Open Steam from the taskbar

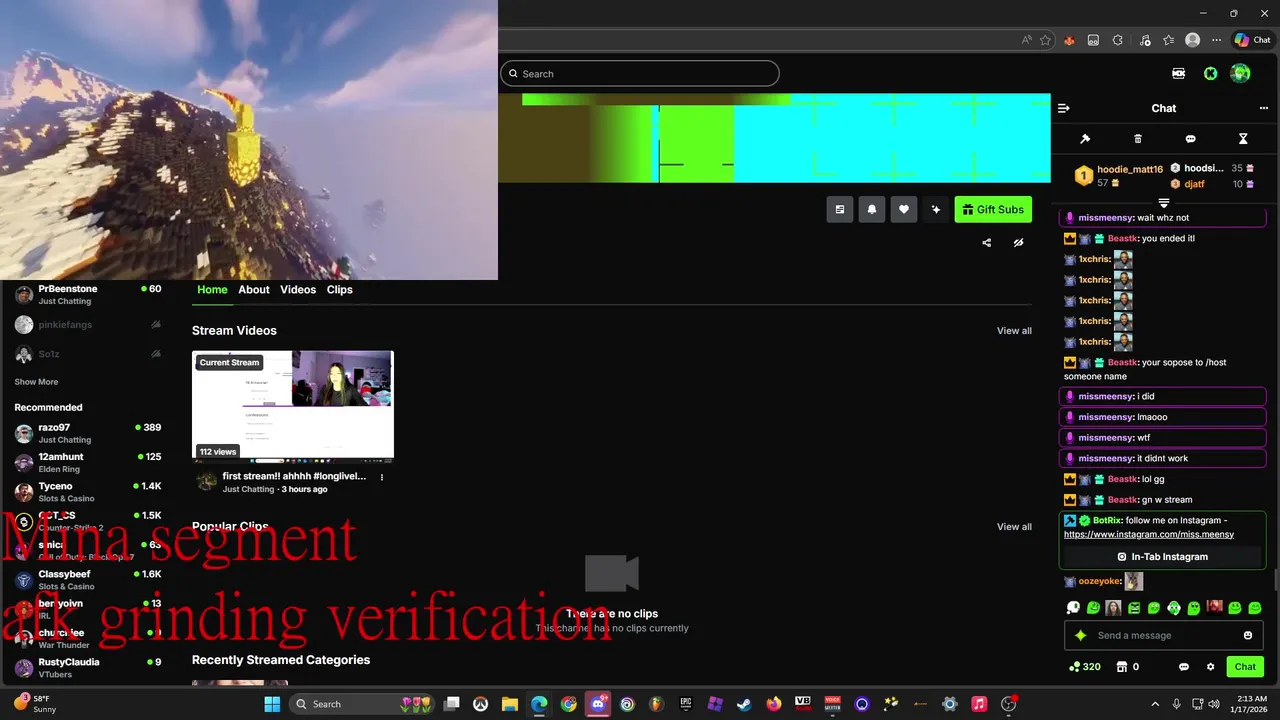tap(744, 704)
